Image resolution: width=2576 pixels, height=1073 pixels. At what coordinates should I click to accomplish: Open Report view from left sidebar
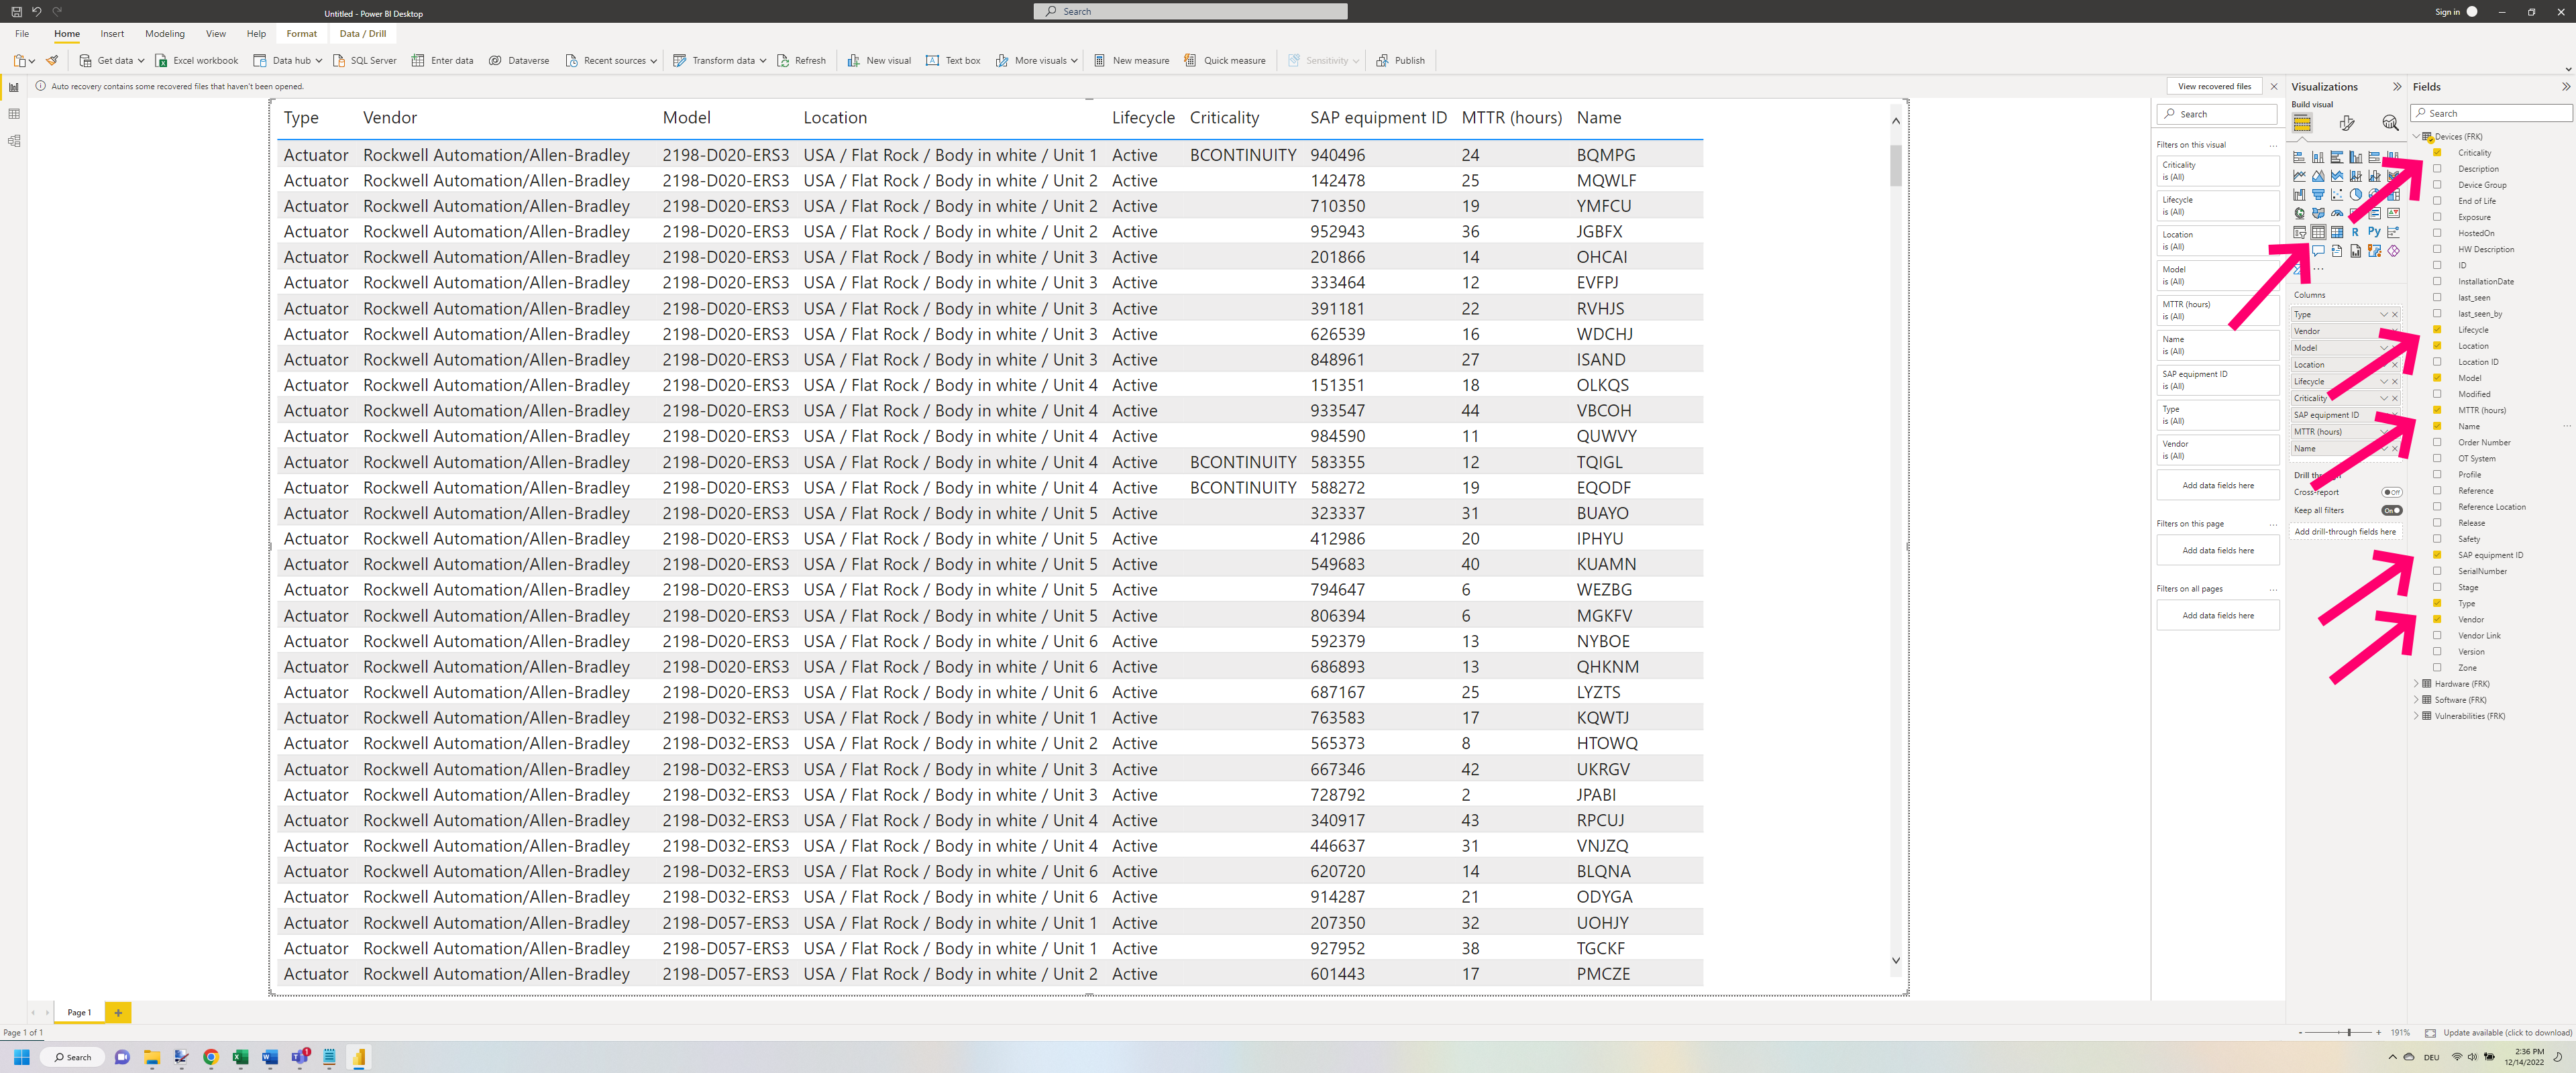pyautogui.click(x=14, y=87)
